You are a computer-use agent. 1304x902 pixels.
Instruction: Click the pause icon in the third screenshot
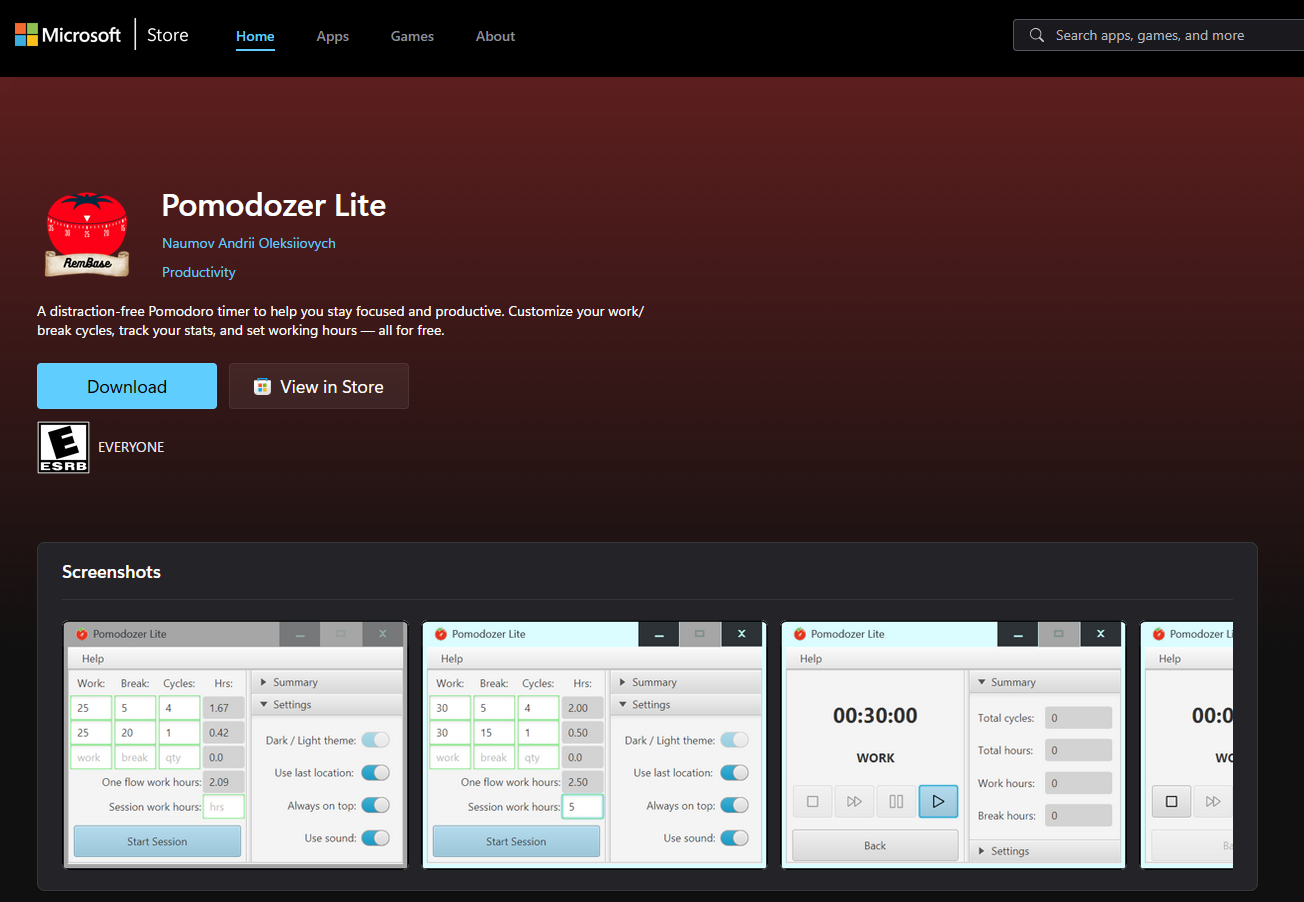coord(896,801)
